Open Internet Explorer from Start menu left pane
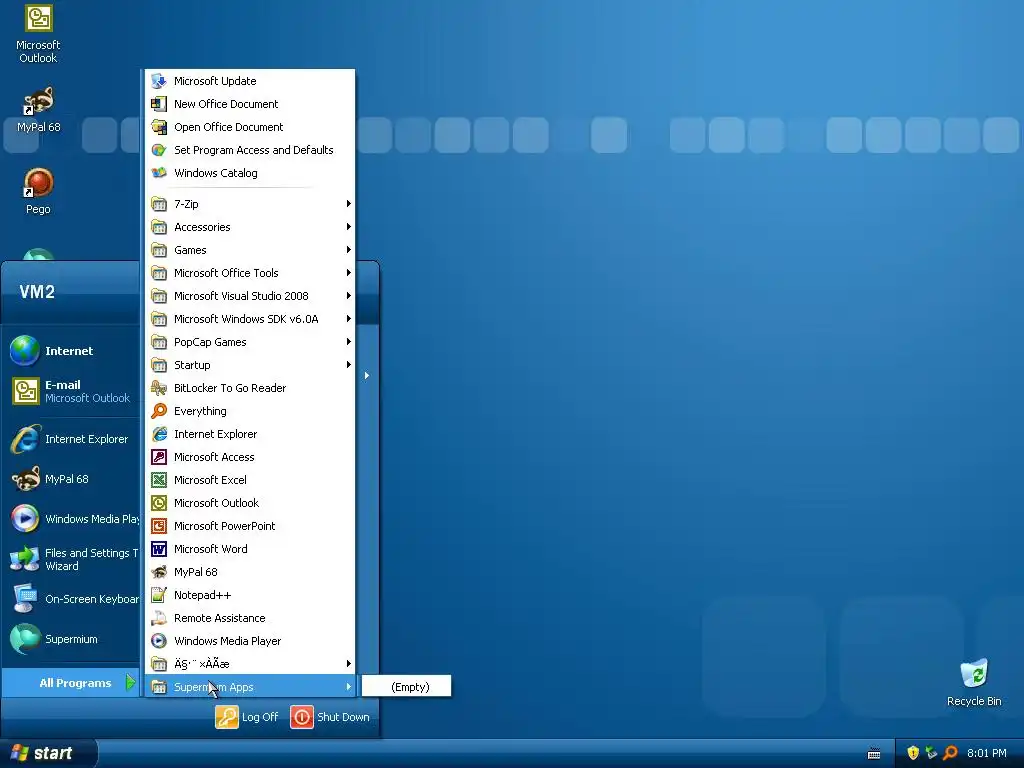The image size is (1024, 768). pos(71,440)
